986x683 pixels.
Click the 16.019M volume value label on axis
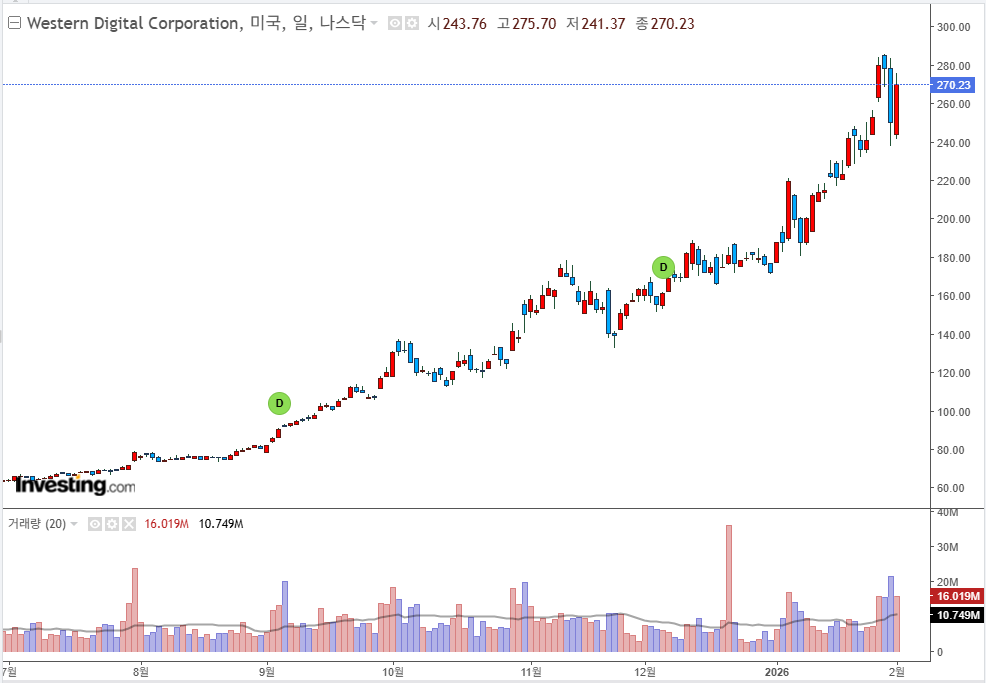[957, 596]
